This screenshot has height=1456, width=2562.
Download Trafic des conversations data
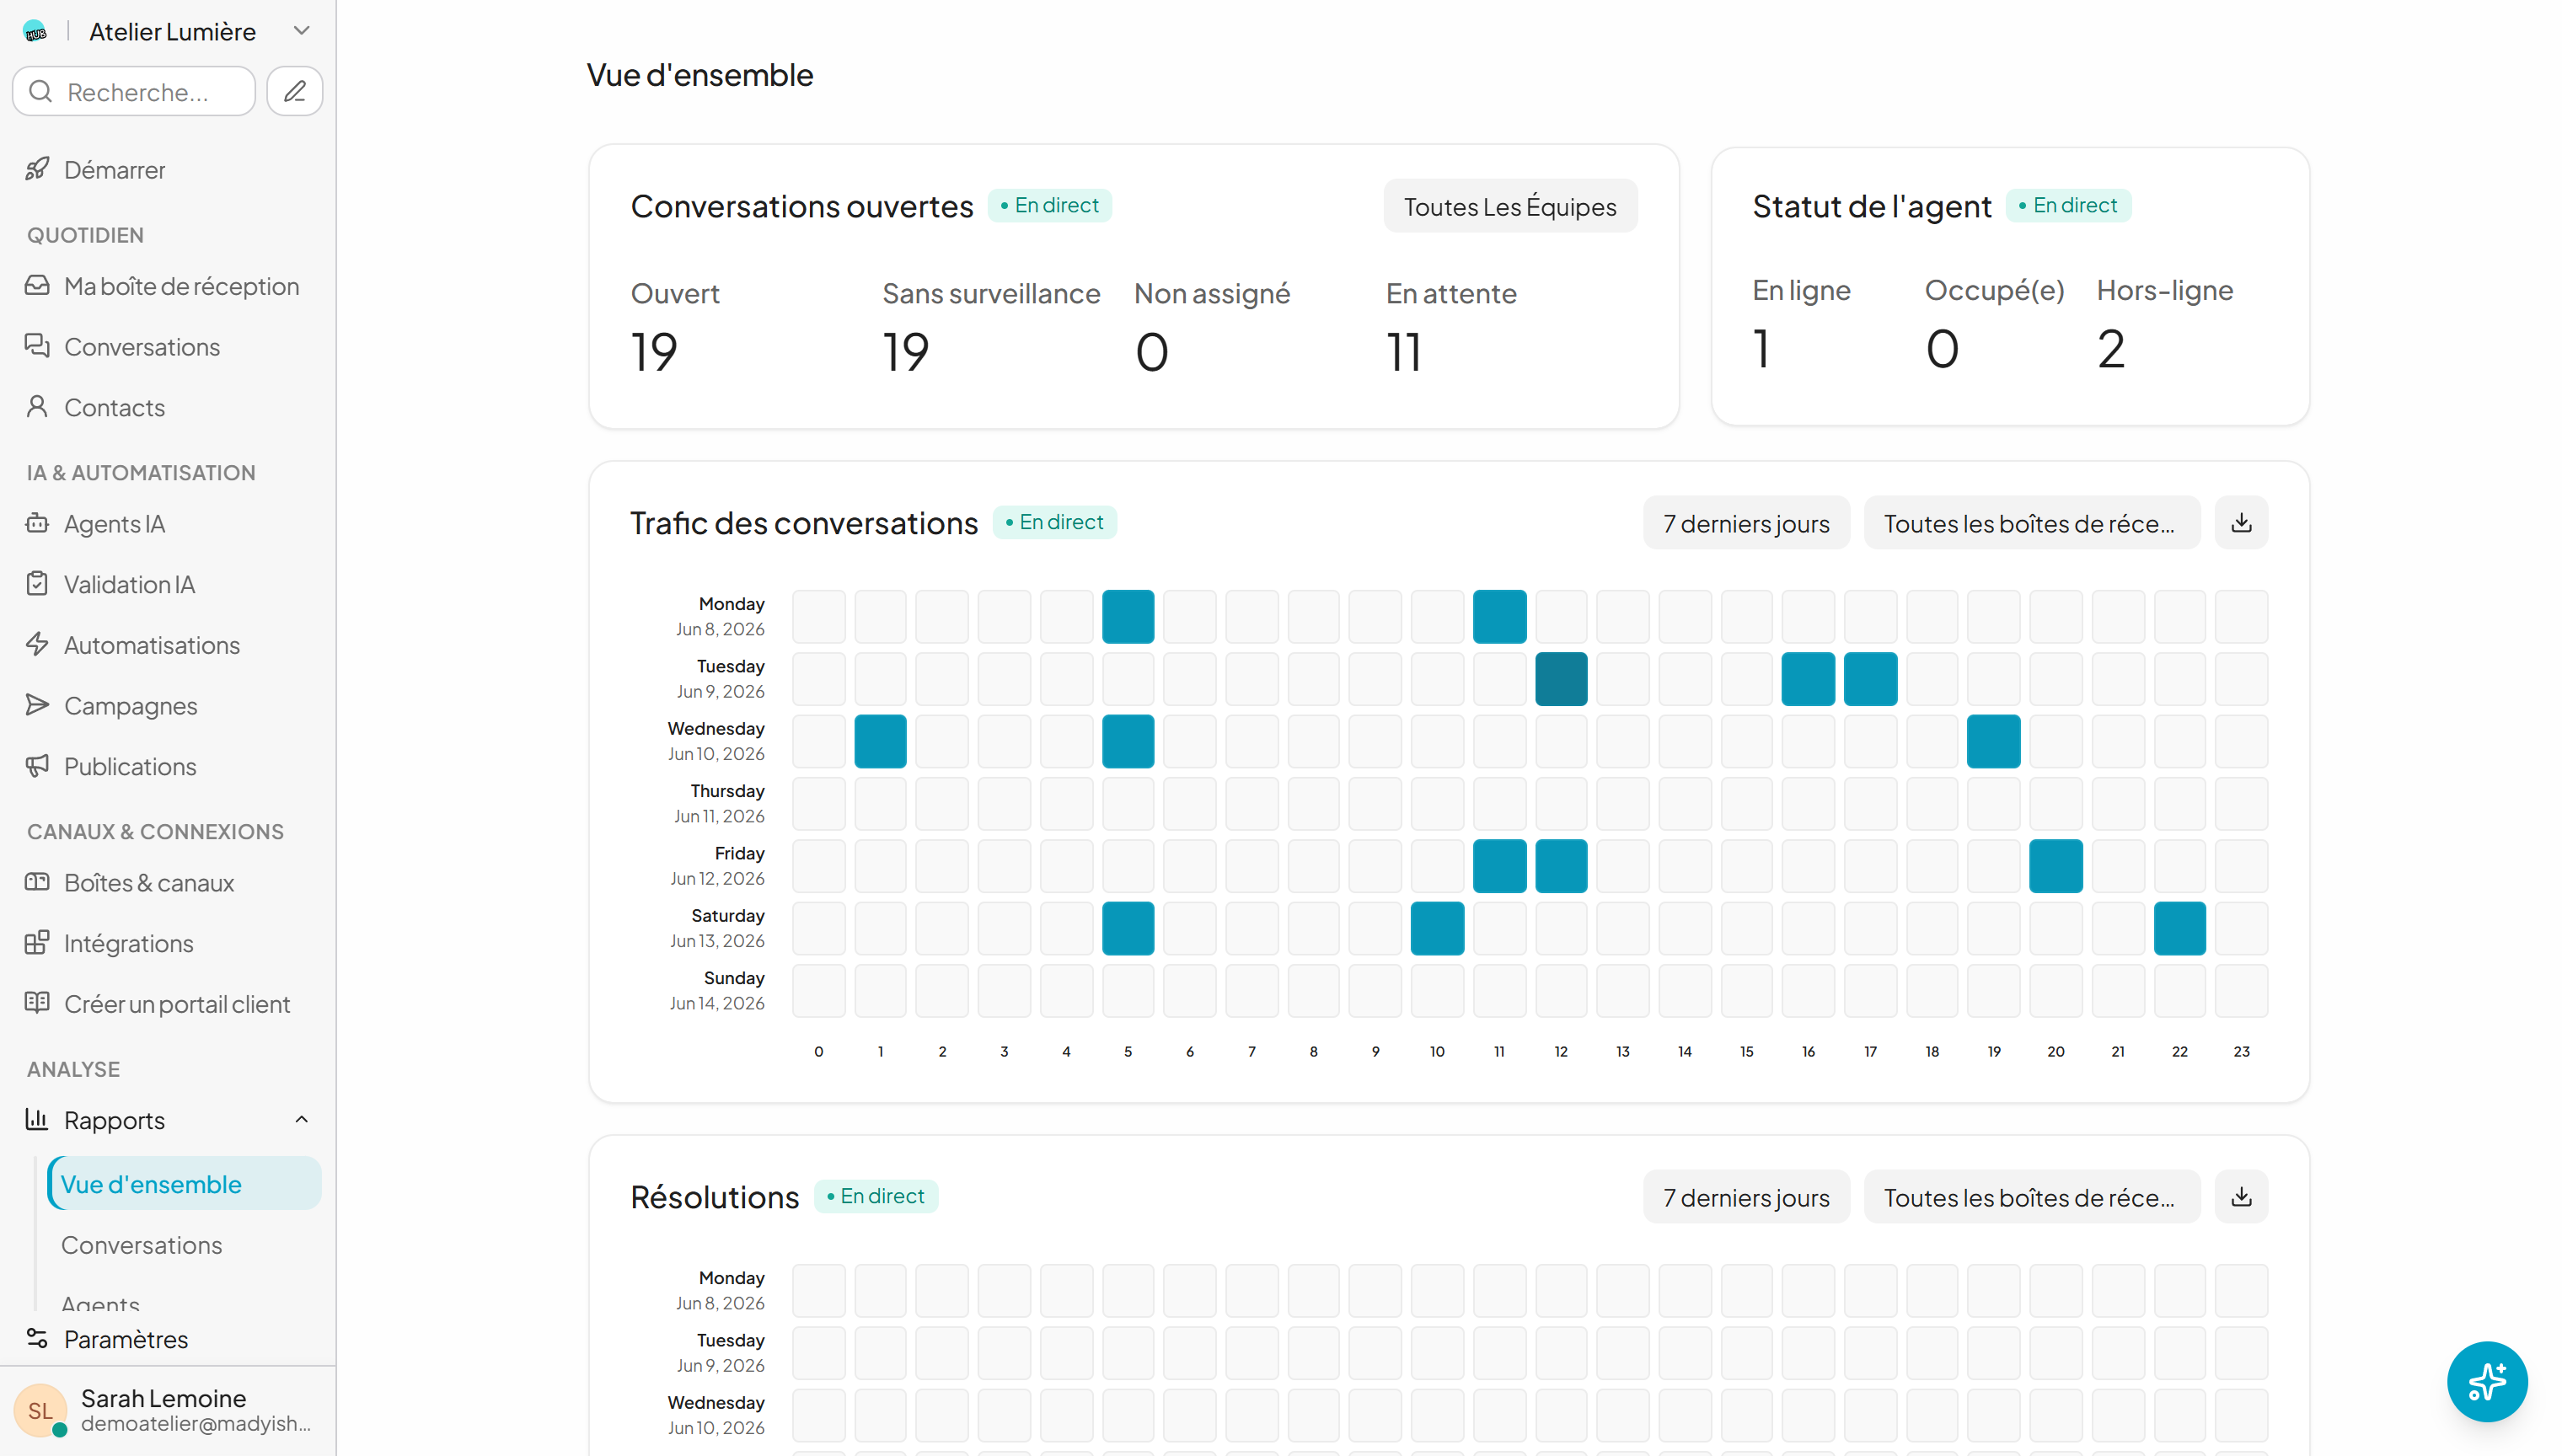coord(2241,523)
